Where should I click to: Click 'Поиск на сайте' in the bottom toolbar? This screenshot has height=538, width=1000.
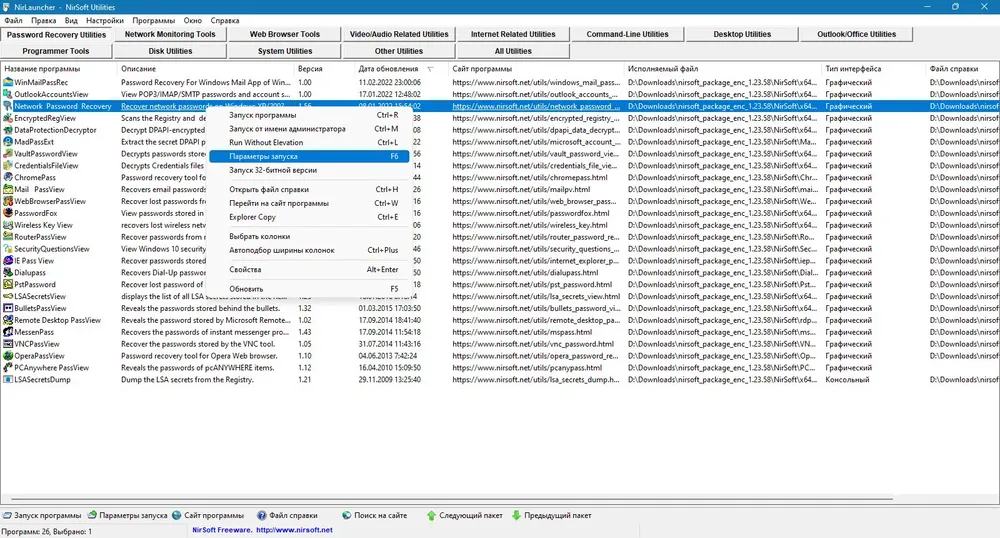click(x=374, y=516)
